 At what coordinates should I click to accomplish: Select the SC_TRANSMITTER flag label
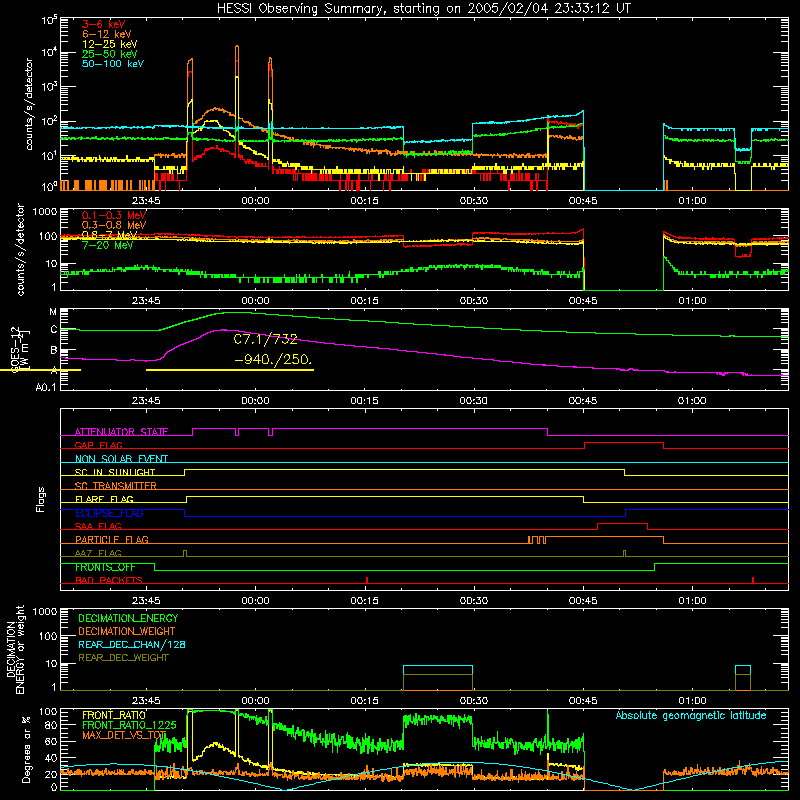tap(116, 485)
